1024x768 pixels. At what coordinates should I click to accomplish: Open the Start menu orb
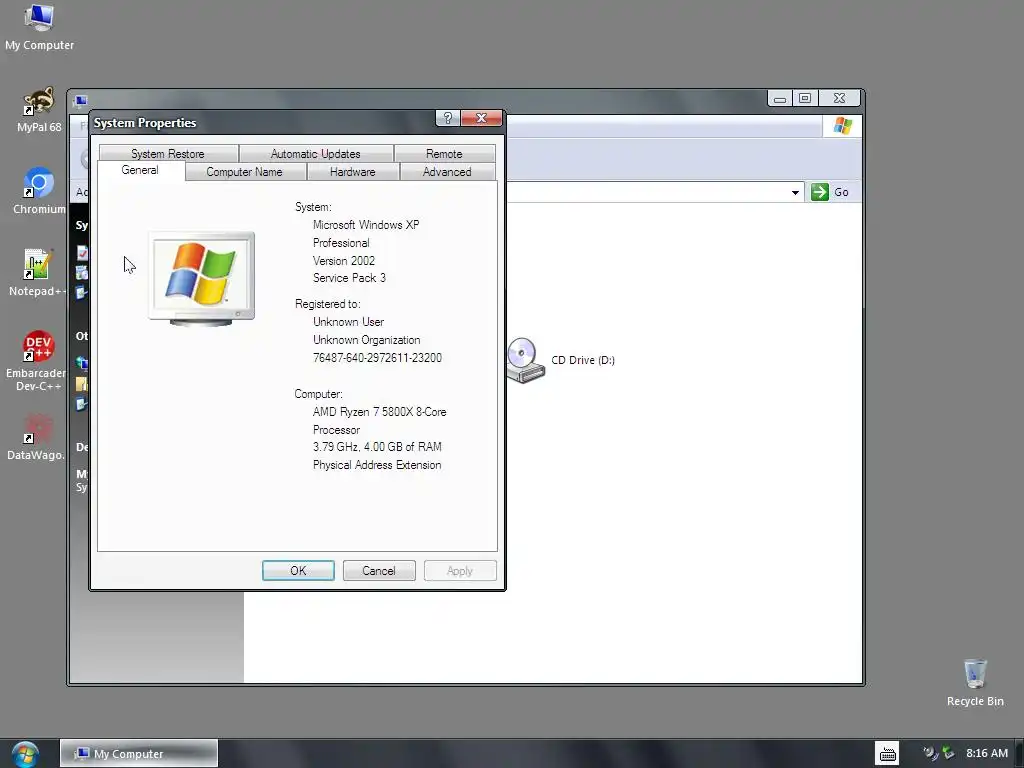[25, 754]
